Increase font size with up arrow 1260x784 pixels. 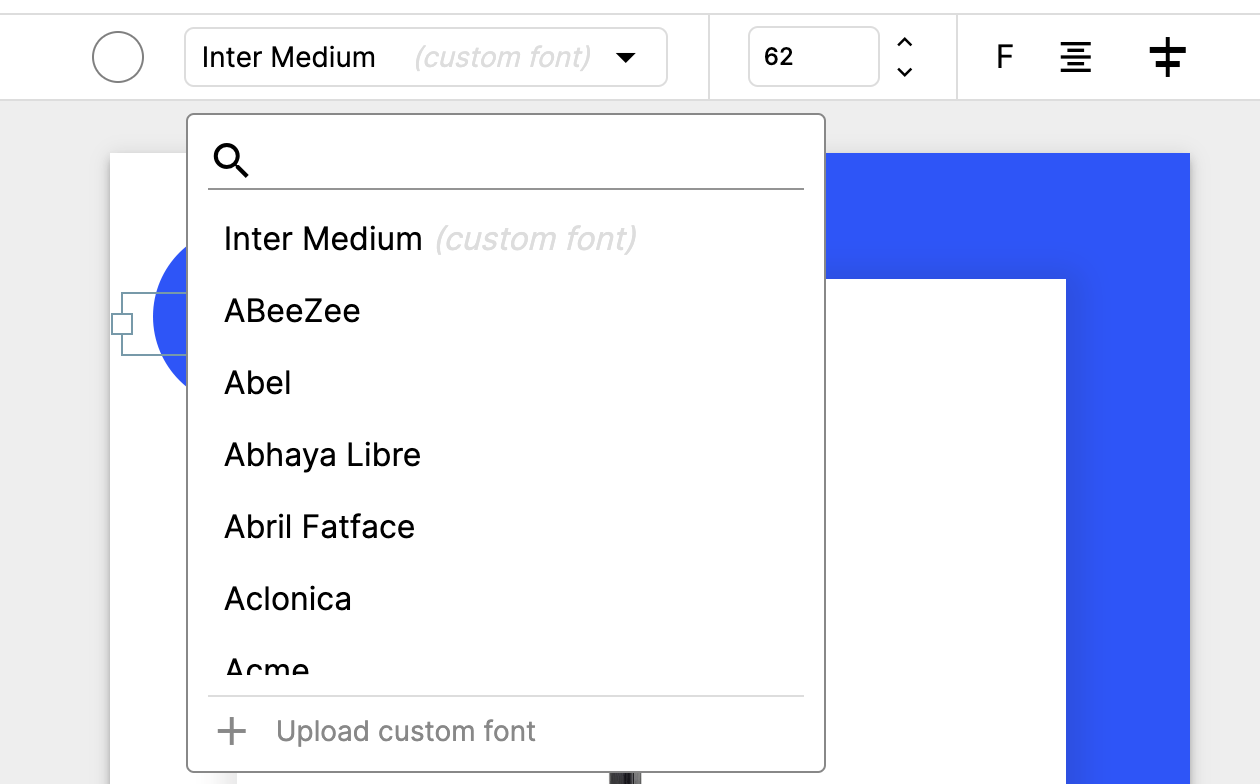905,42
